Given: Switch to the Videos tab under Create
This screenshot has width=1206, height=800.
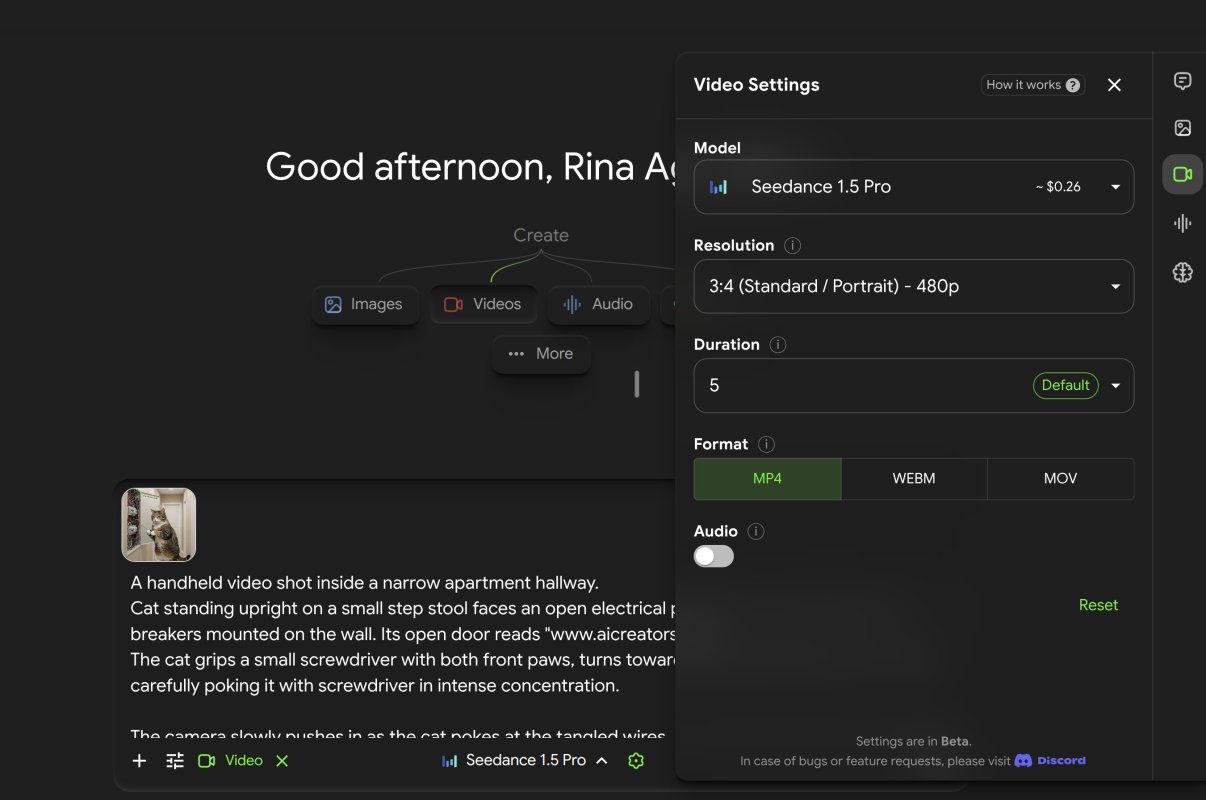Looking at the screenshot, I should tap(483, 304).
